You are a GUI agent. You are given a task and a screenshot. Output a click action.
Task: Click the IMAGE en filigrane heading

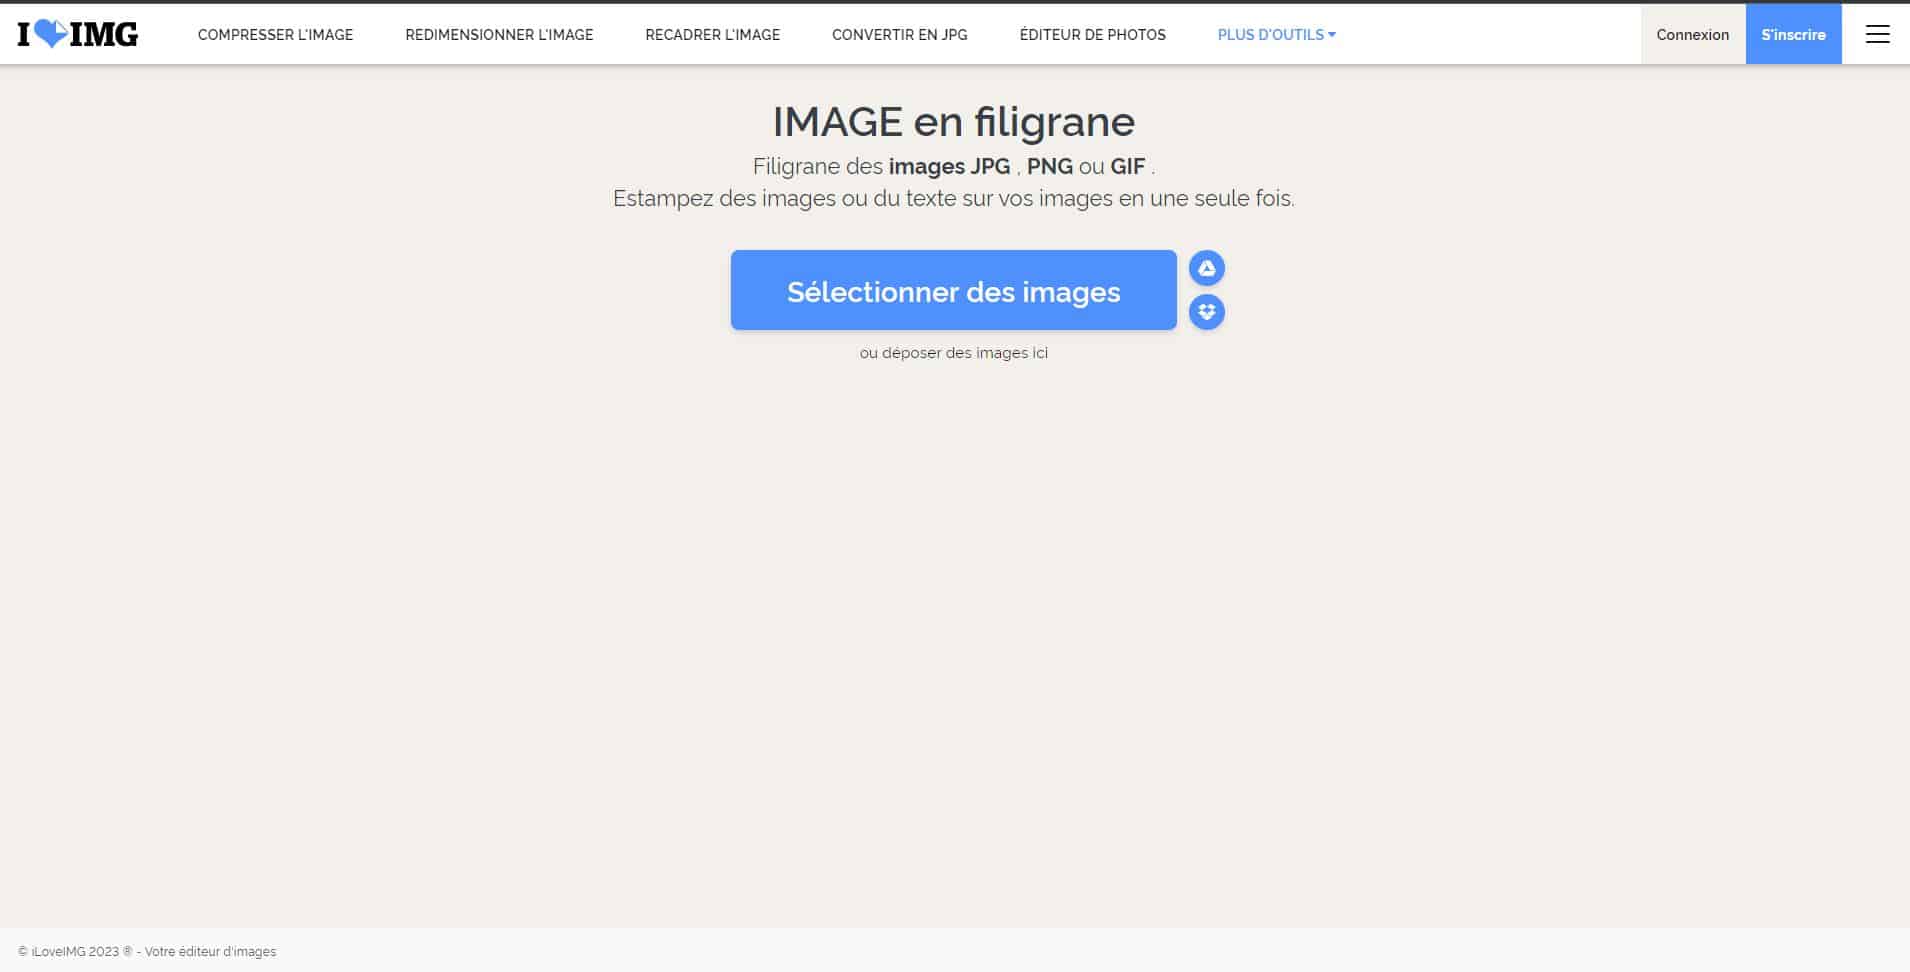(x=953, y=121)
